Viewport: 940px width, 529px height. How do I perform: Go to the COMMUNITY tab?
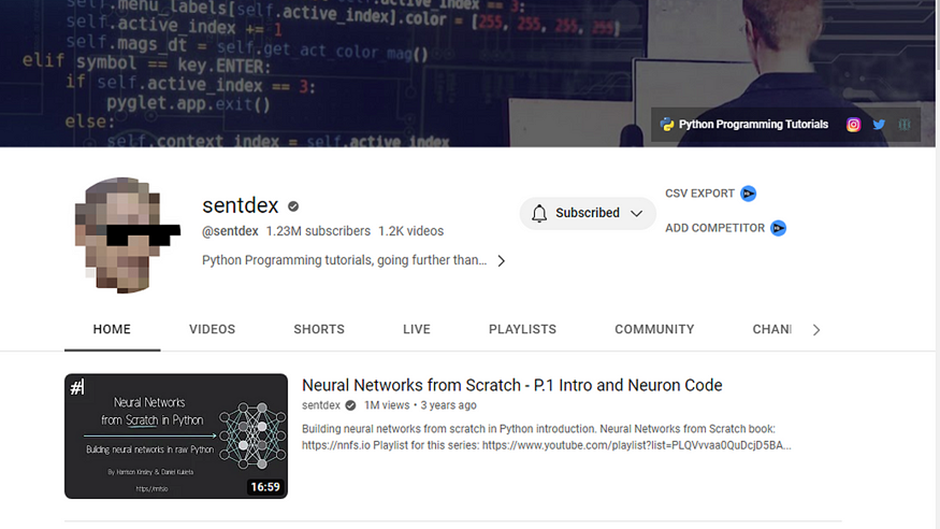654,329
